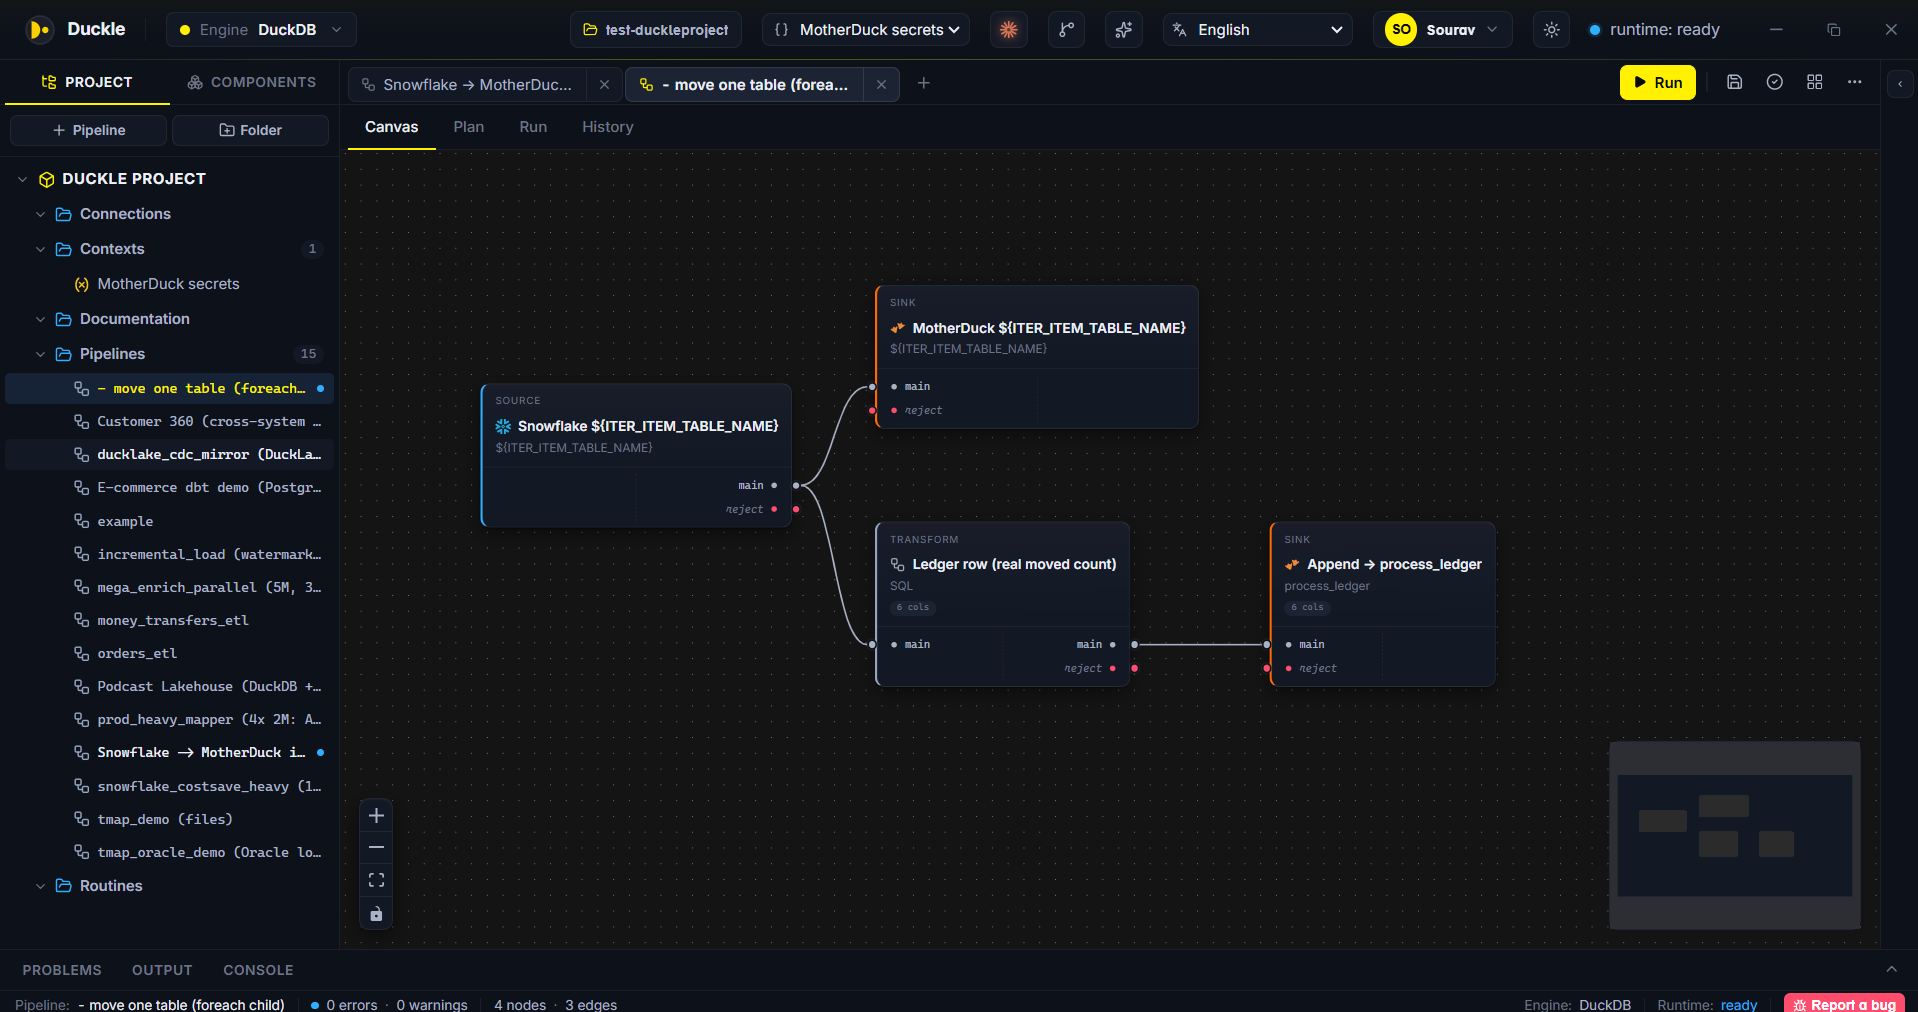Switch to the COMPONENTS panel tab
This screenshot has height=1012, width=1918.
pyautogui.click(x=252, y=82)
